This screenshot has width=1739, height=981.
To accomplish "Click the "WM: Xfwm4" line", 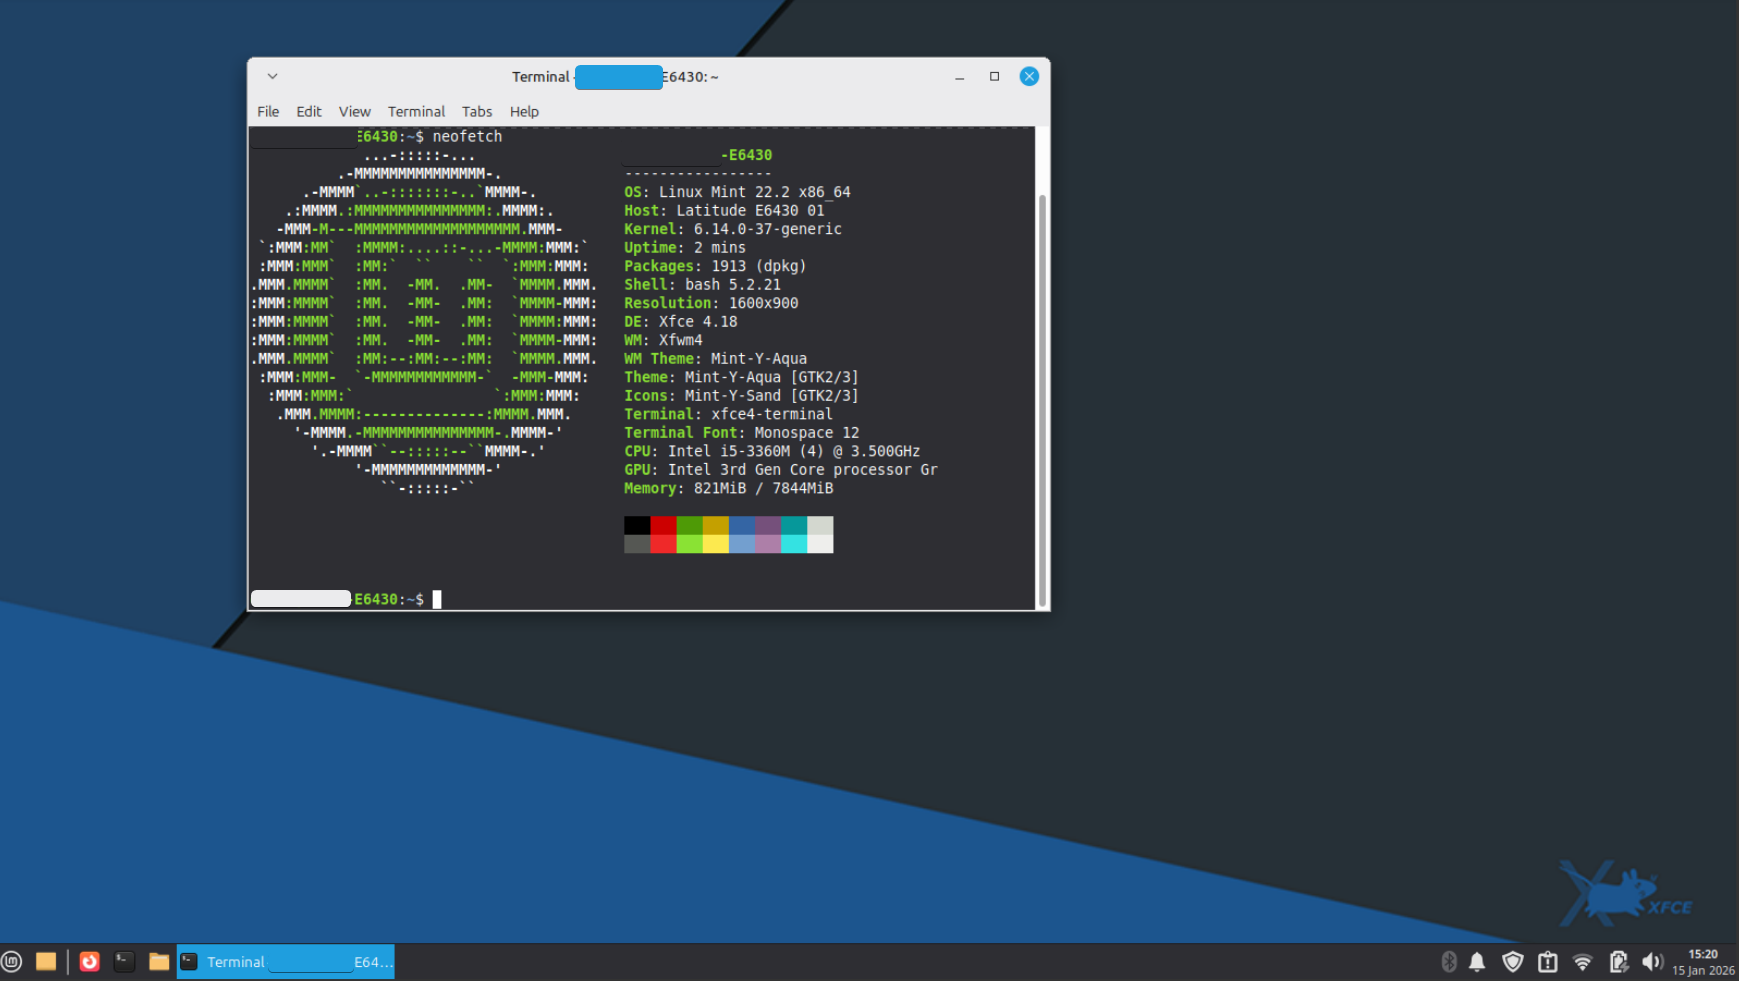I will [x=663, y=340].
